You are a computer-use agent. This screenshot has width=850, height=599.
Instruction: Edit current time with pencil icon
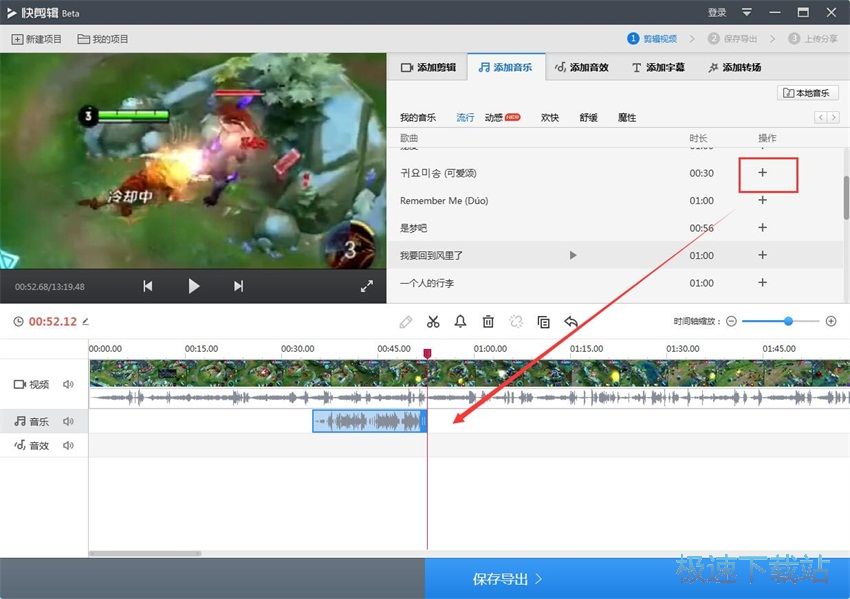point(86,321)
